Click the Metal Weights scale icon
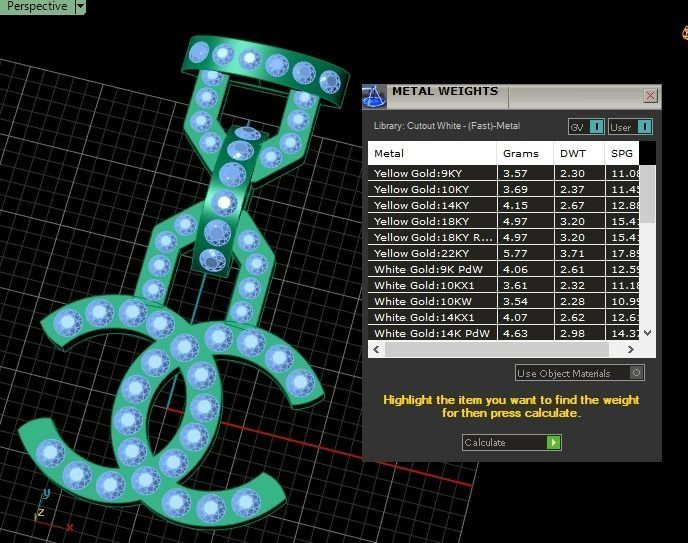Viewport: 688px width, 543px height. click(x=374, y=96)
